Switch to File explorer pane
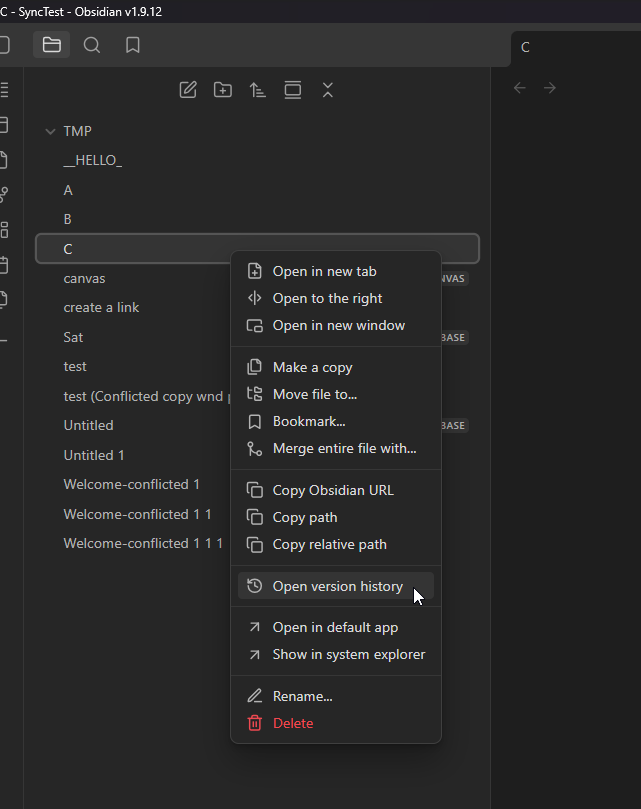 pos(51,45)
